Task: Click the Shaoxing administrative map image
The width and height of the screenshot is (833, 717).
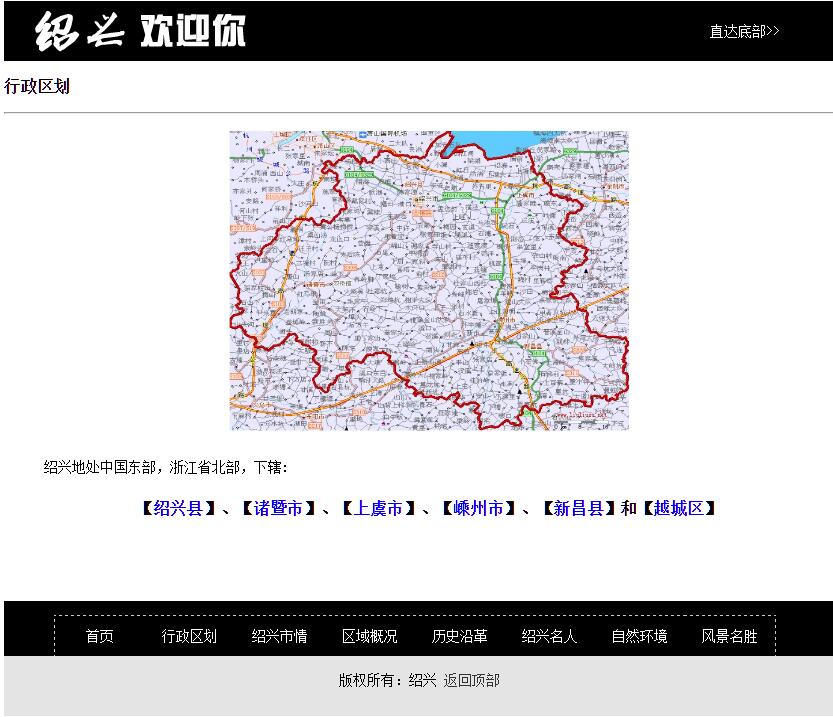Action: [x=429, y=280]
